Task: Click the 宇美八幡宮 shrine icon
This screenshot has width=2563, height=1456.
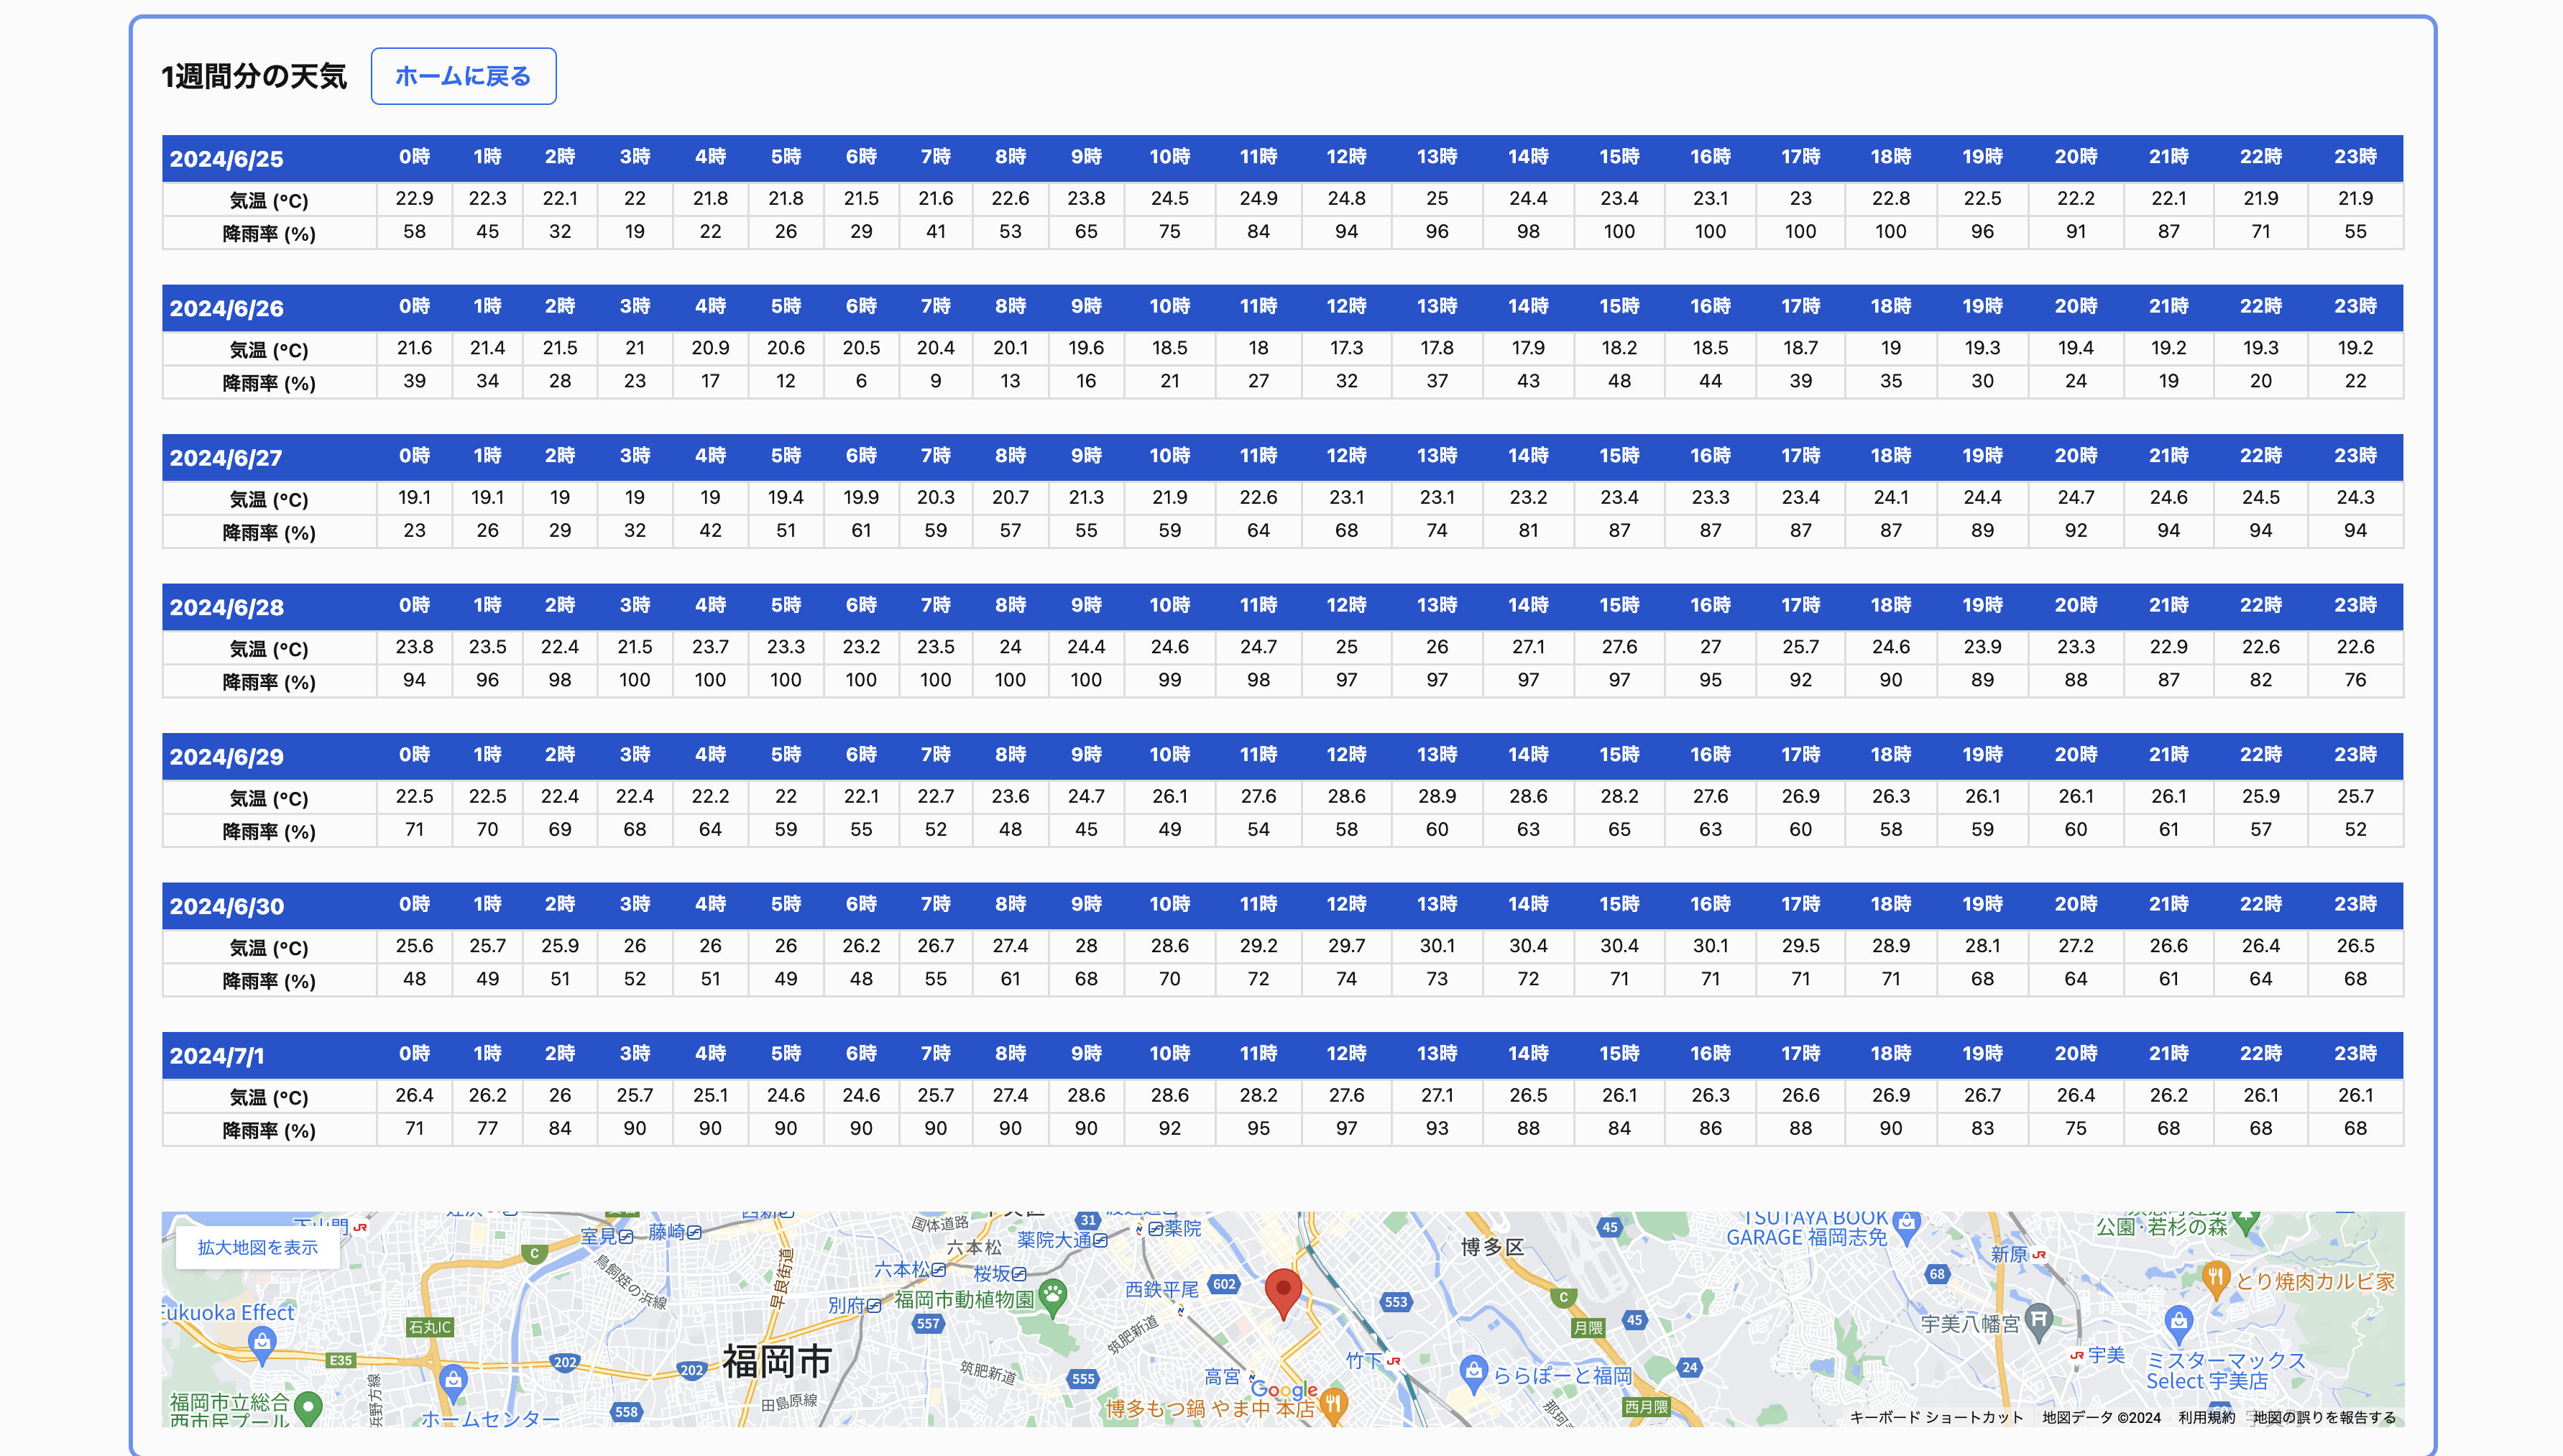Action: [2038, 1318]
